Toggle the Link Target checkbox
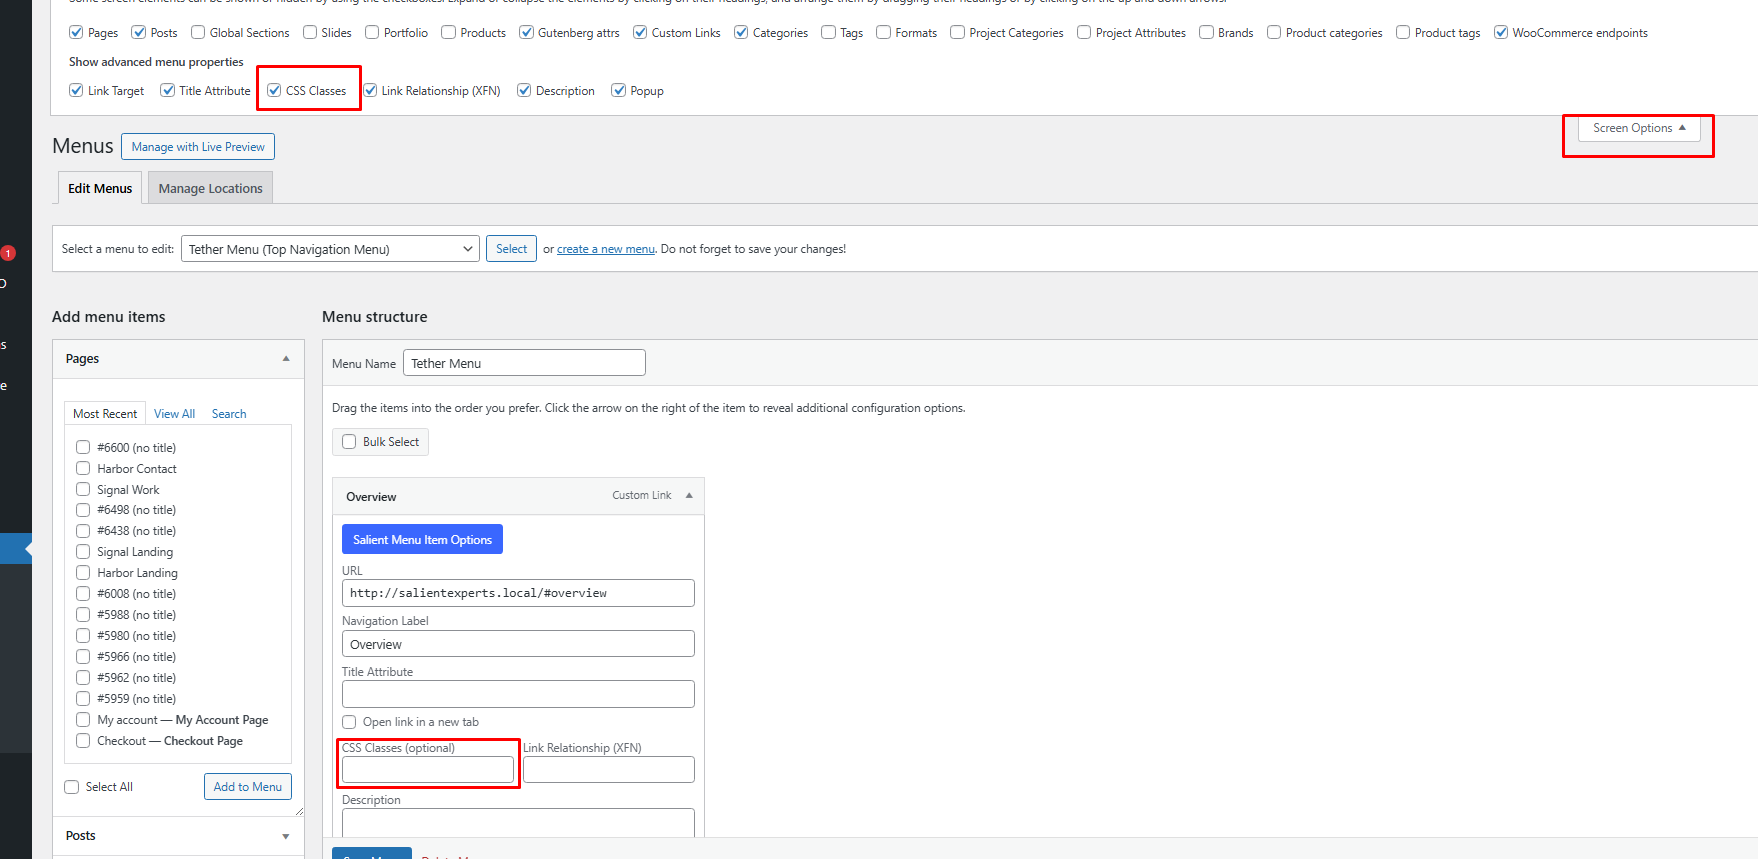The height and width of the screenshot is (859, 1758). pyautogui.click(x=76, y=91)
